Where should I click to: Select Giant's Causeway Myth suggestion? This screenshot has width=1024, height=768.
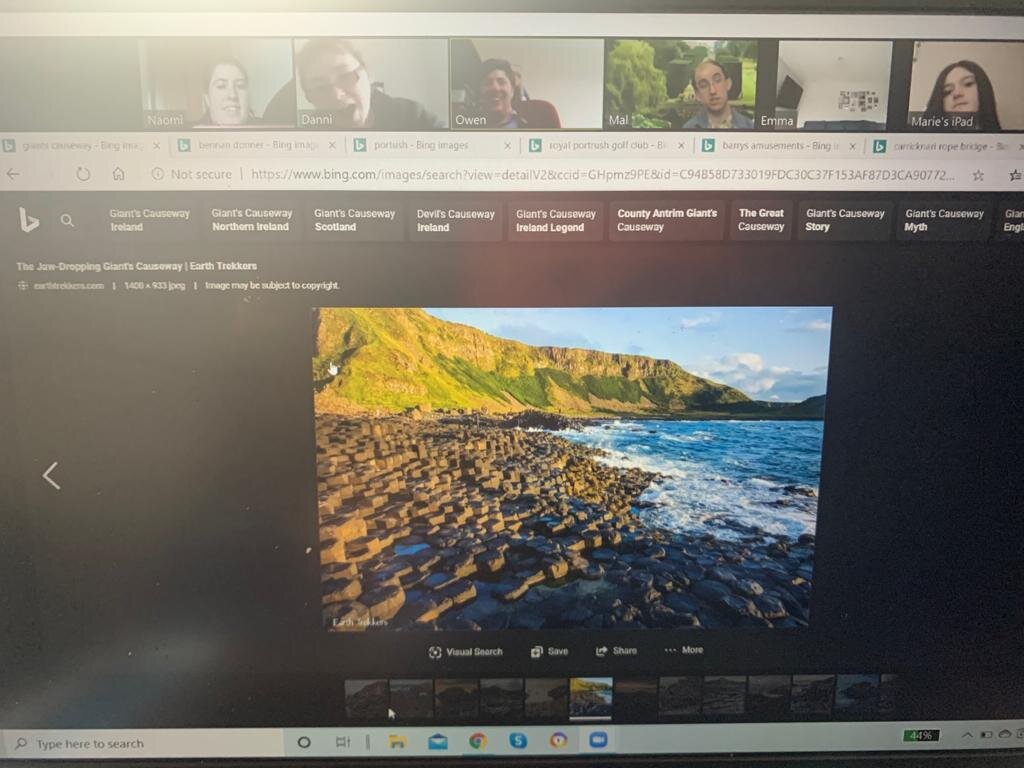[x=944, y=220]
